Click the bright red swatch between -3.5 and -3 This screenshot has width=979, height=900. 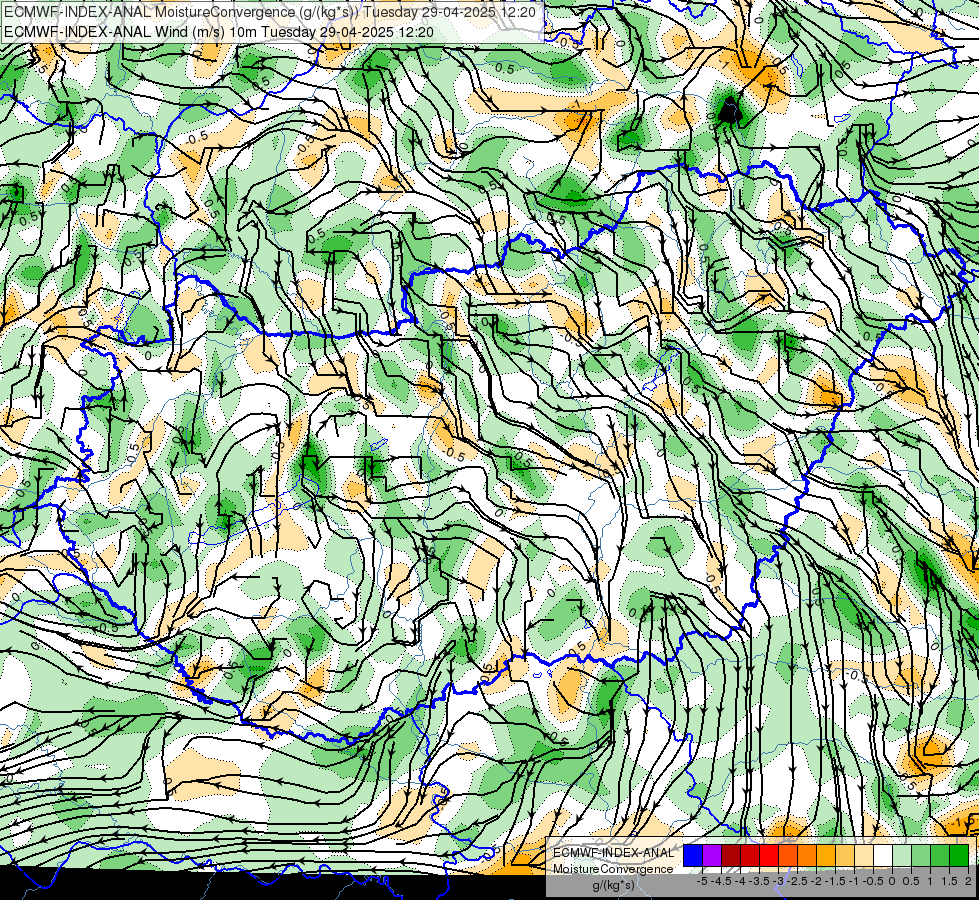coord(769,855)
